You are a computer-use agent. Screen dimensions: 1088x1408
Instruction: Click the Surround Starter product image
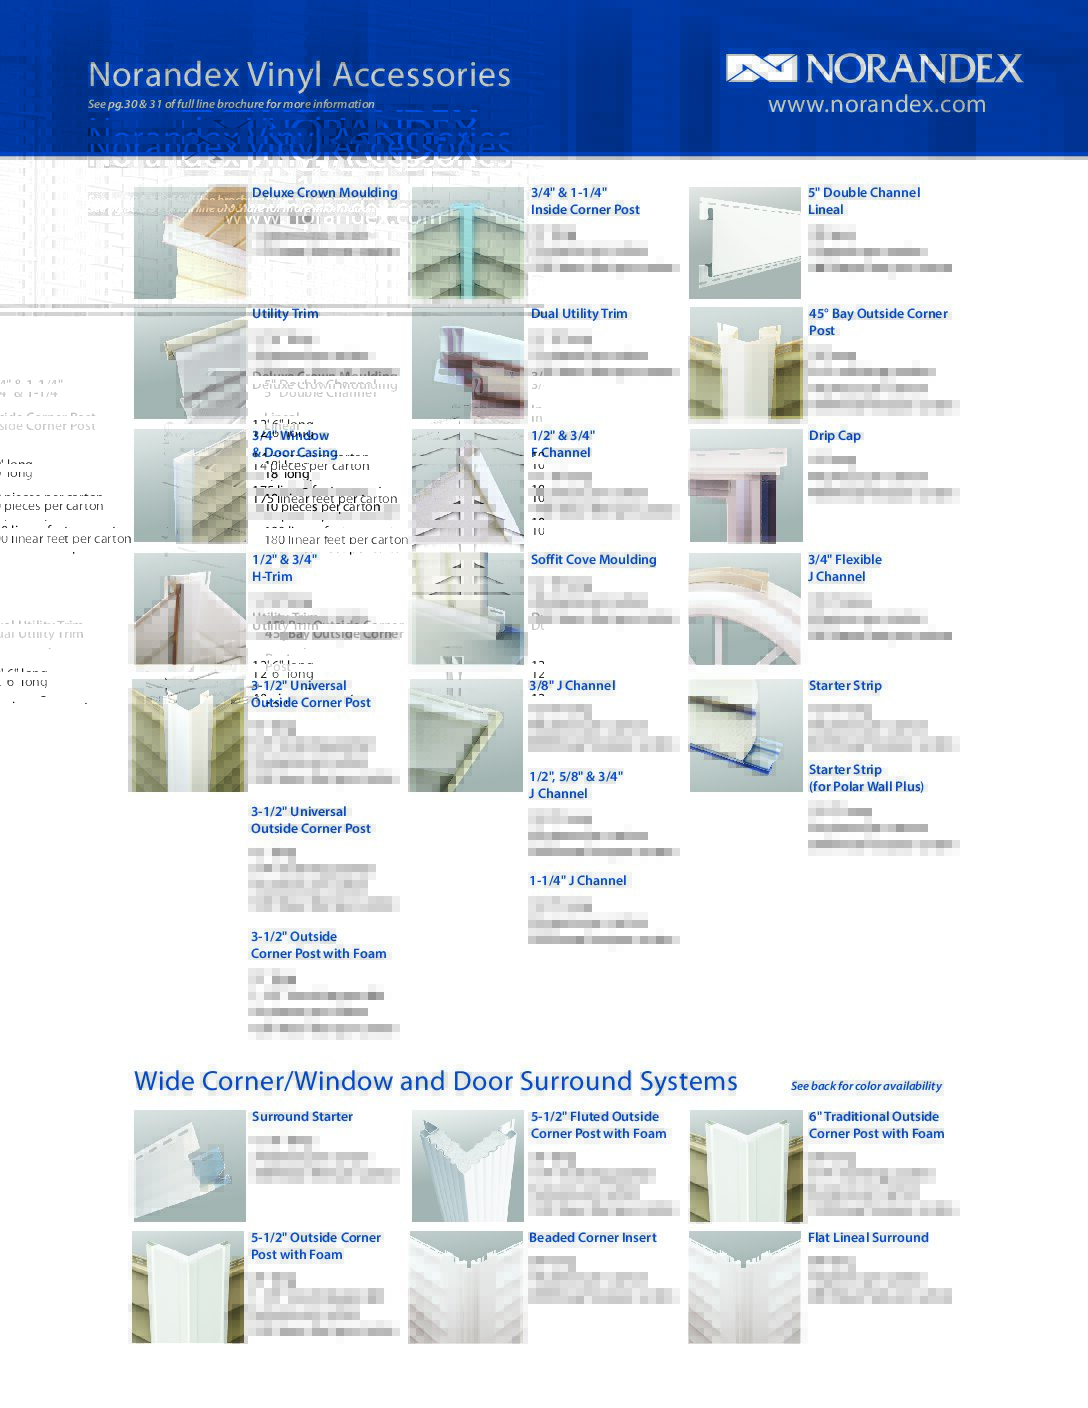pyautogui.click(x=189, y=1165)
